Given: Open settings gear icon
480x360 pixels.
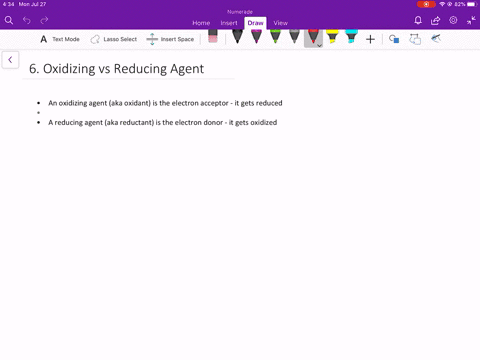Looking at the screenshot, I should pos(453,20).
